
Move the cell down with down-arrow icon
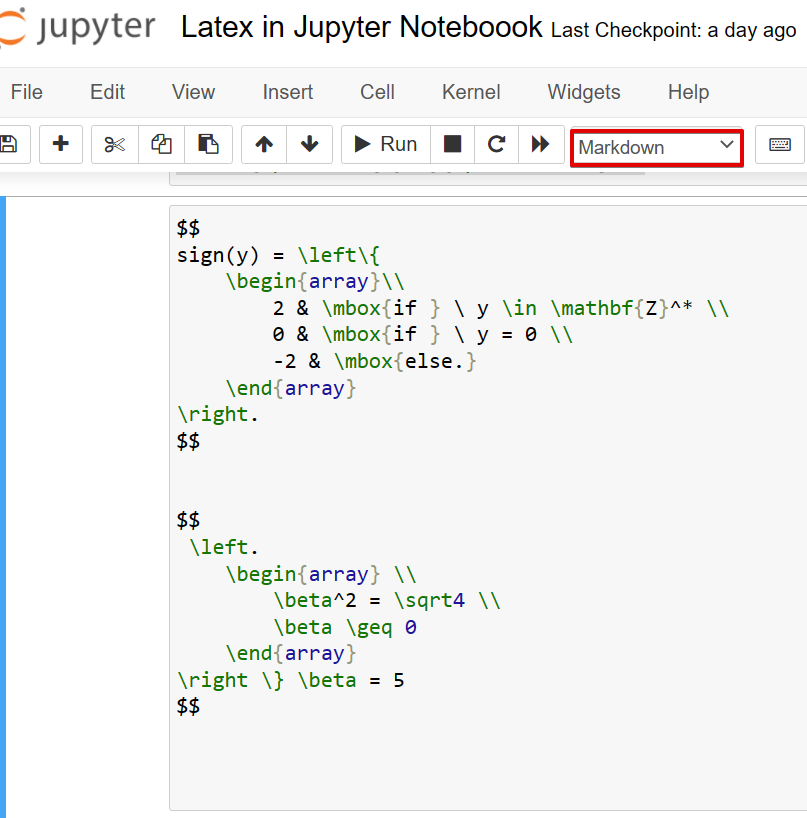point(310,144)
